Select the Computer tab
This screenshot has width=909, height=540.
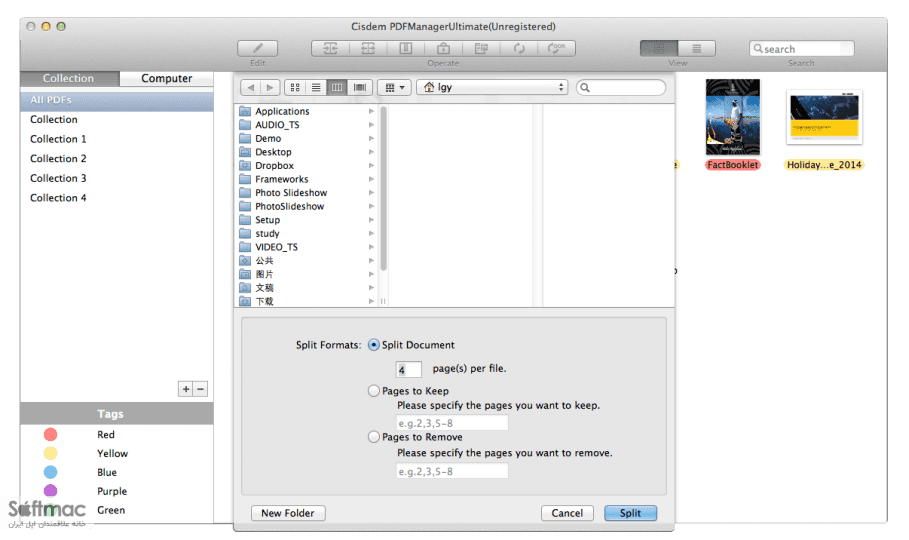[x=166, y=78]
